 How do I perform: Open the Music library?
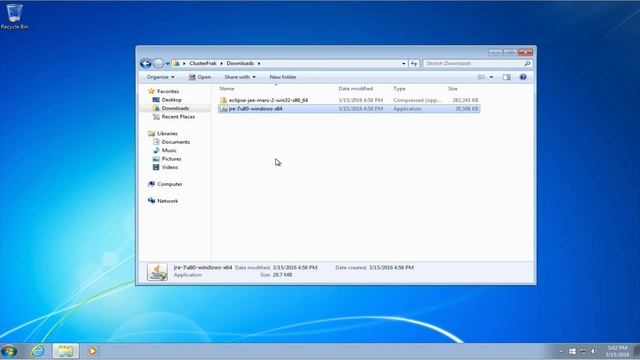164,150
